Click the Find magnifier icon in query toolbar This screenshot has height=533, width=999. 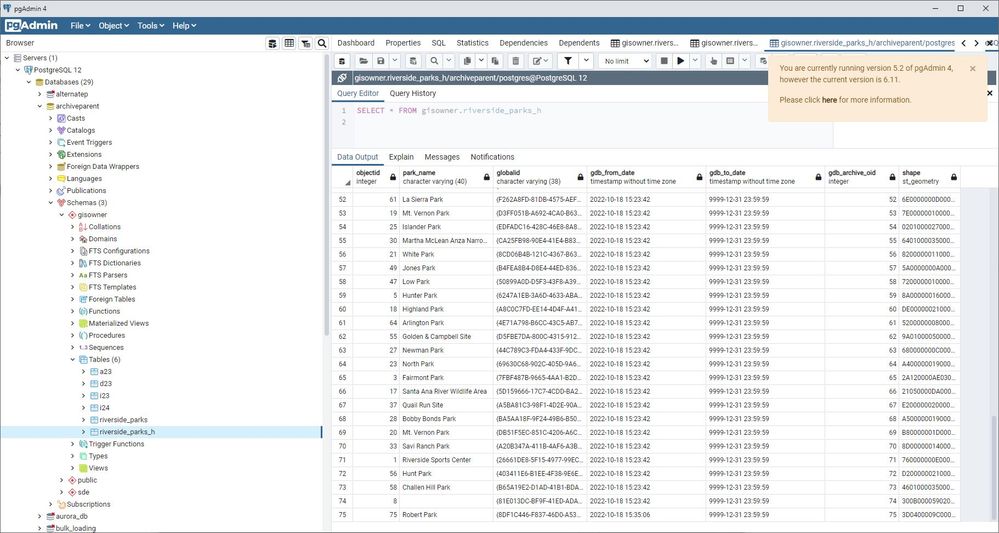(434, 61)
